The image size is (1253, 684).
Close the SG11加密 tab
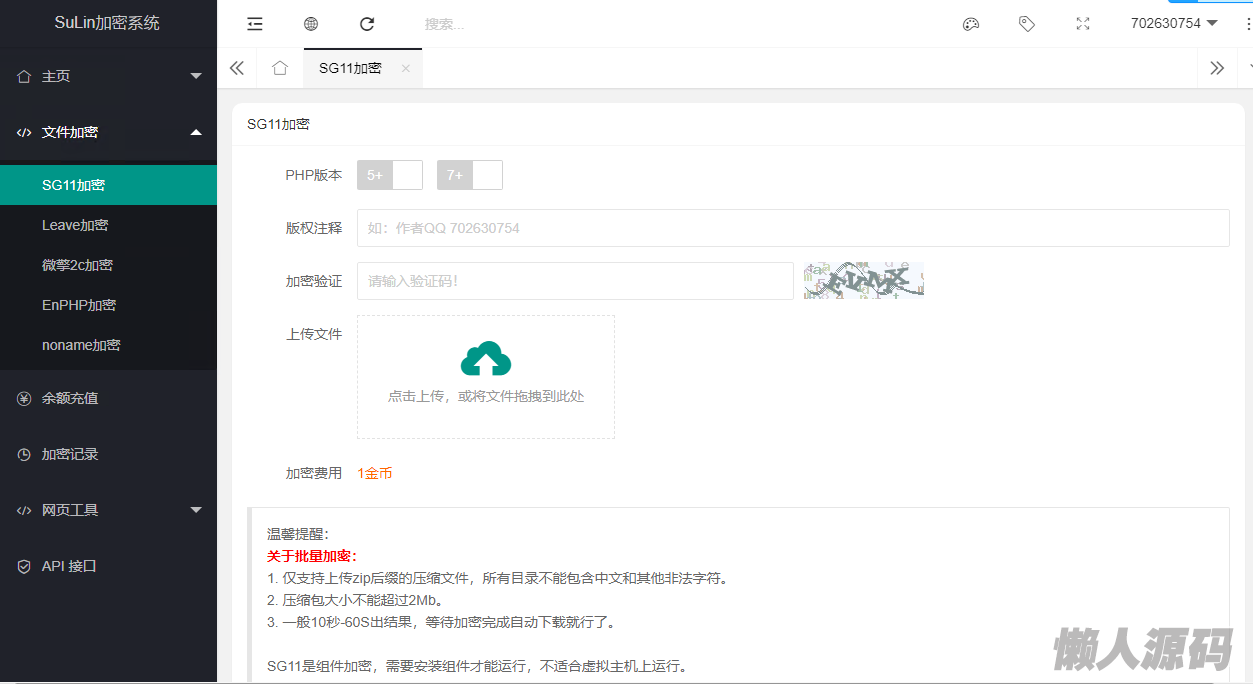pos(405,68)
